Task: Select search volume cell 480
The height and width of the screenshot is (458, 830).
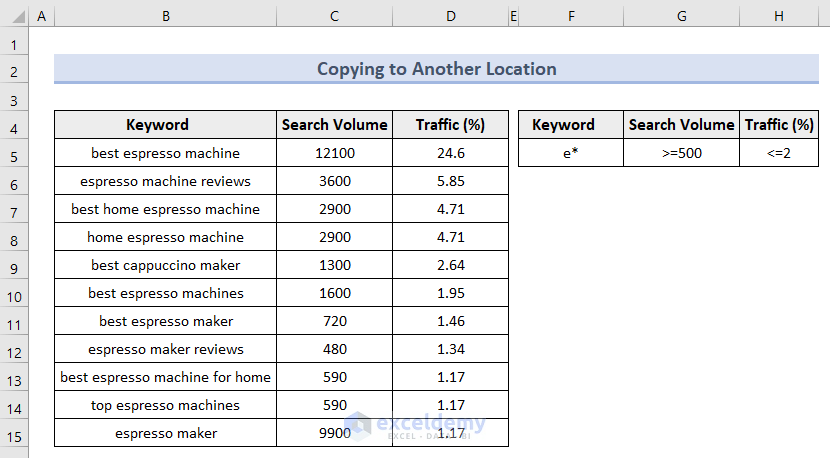Action: [334, 349]
